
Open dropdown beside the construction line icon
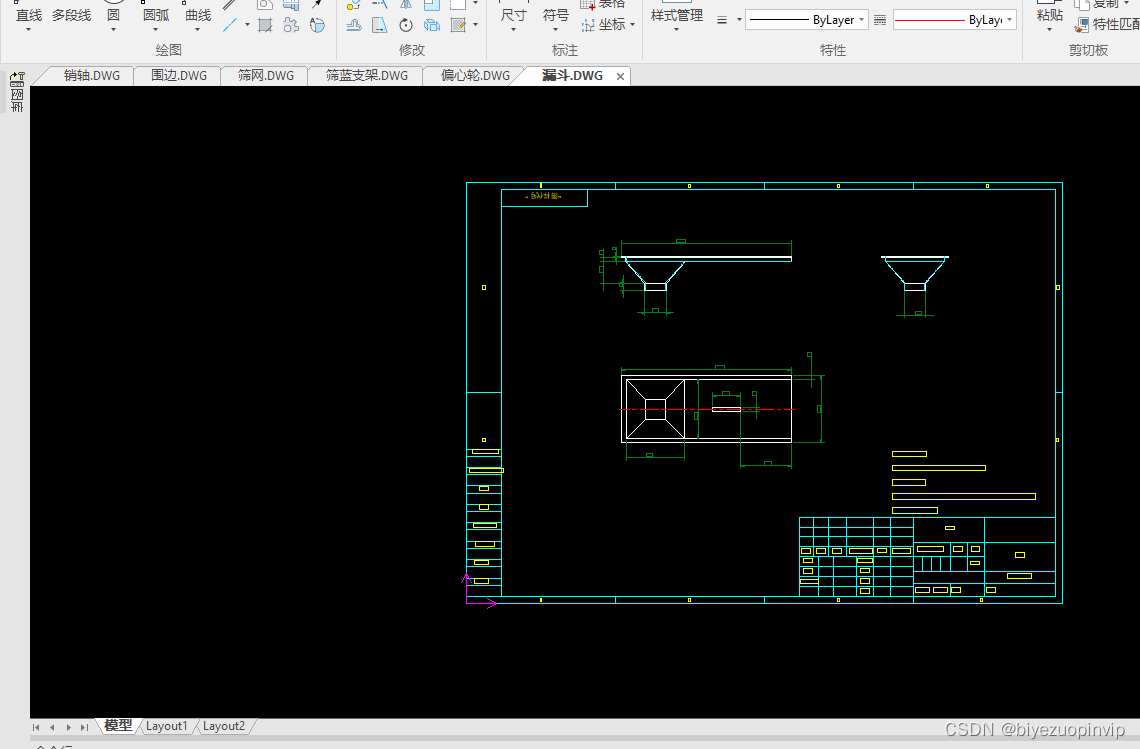point(247,25)
